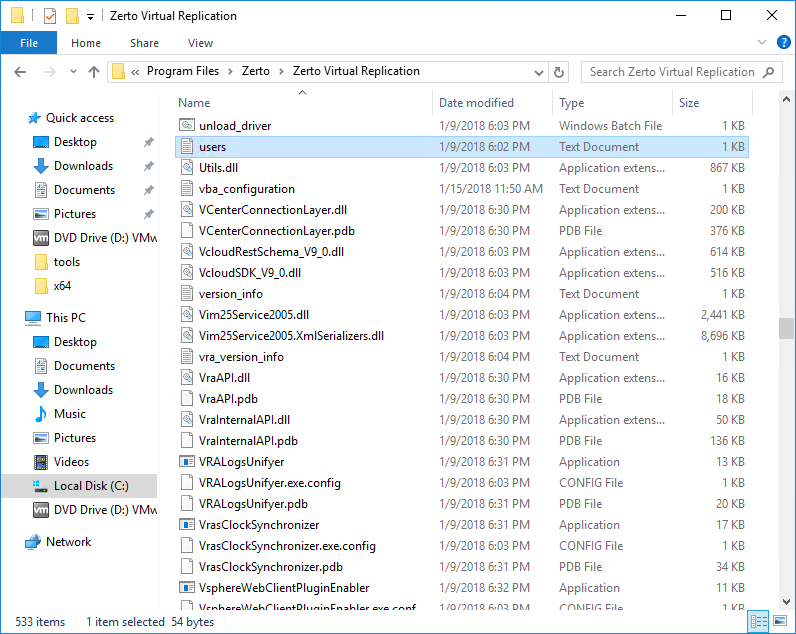Click the scroll up arrow of file list
Screen dimensions: 796x634
(786, 99)
